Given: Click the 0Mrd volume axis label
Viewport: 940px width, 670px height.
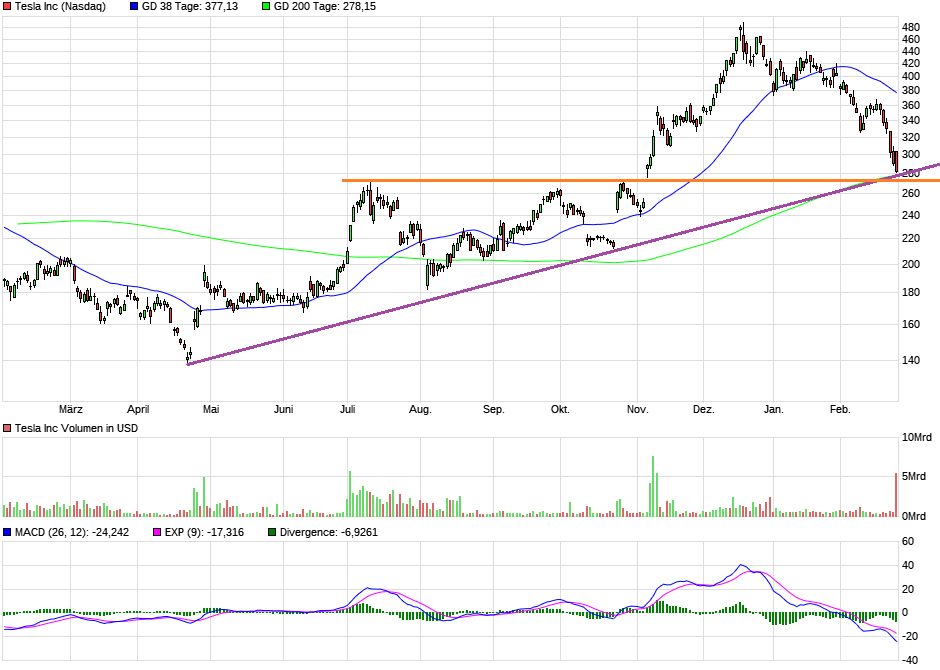Looking at the screenshot, I should [914, 516].
